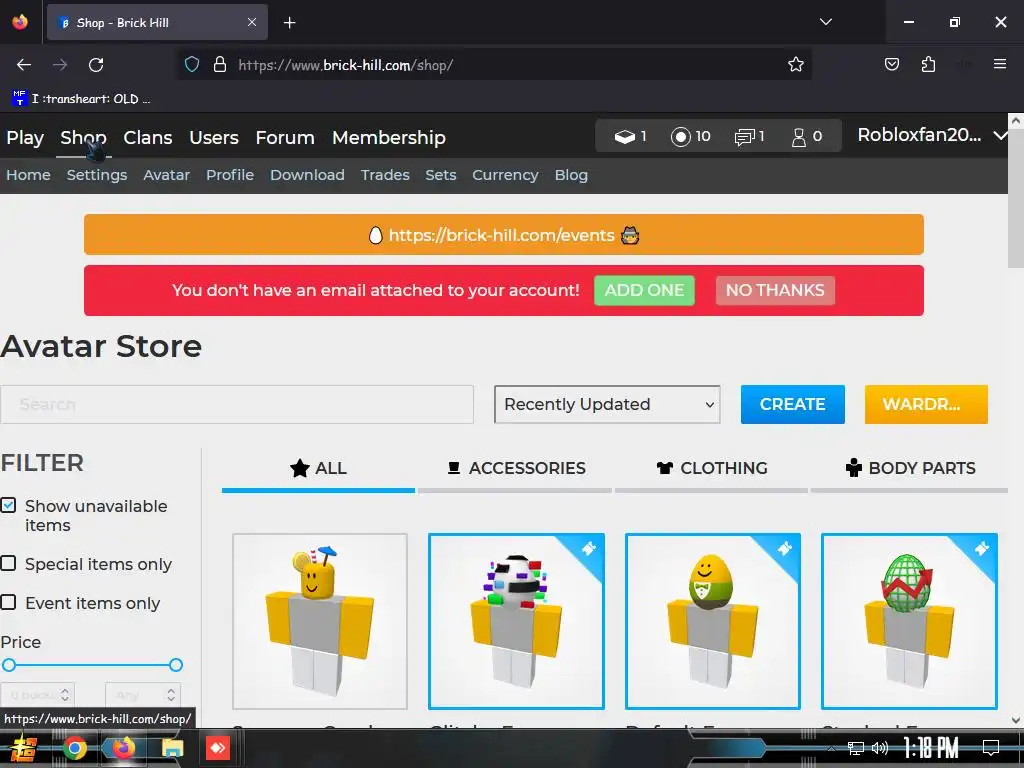Open the Clans menu item
This screenshot has height=768, width=1024.
pos(148,138)
